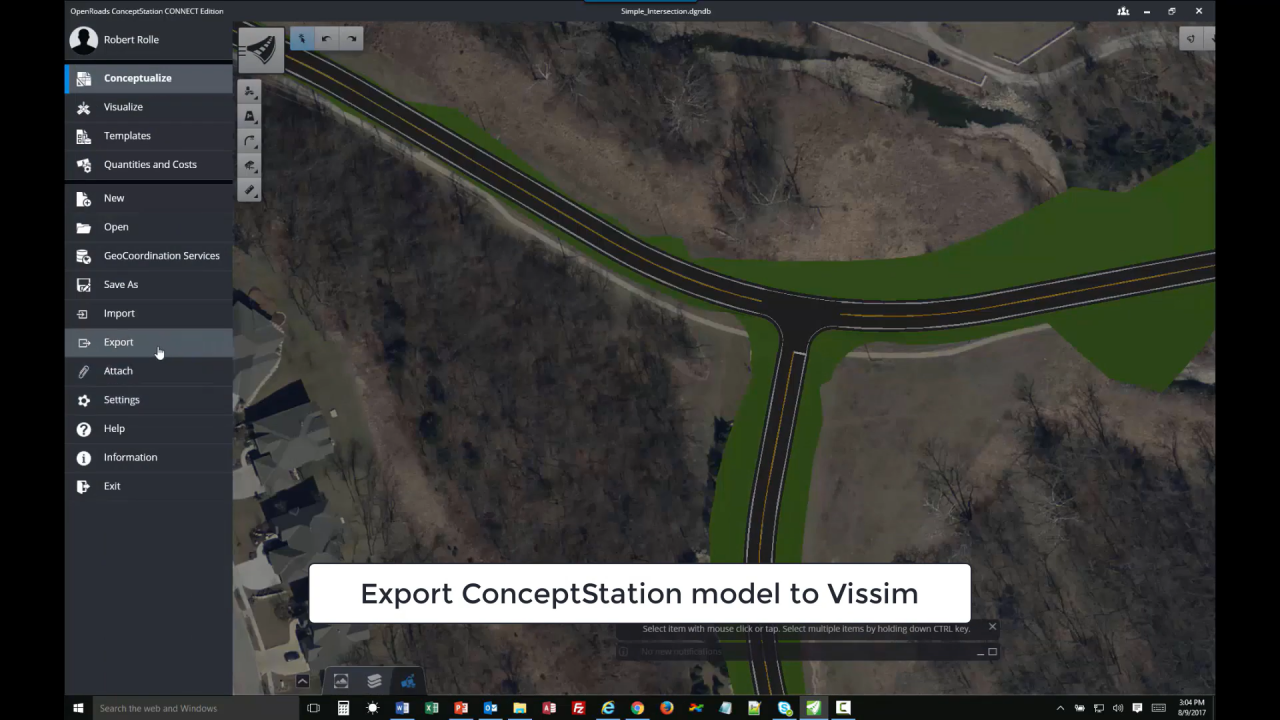1280x720 pixels.
Task: Click the blue terrain icon in the bottom tray
Action: pos(408,681)
